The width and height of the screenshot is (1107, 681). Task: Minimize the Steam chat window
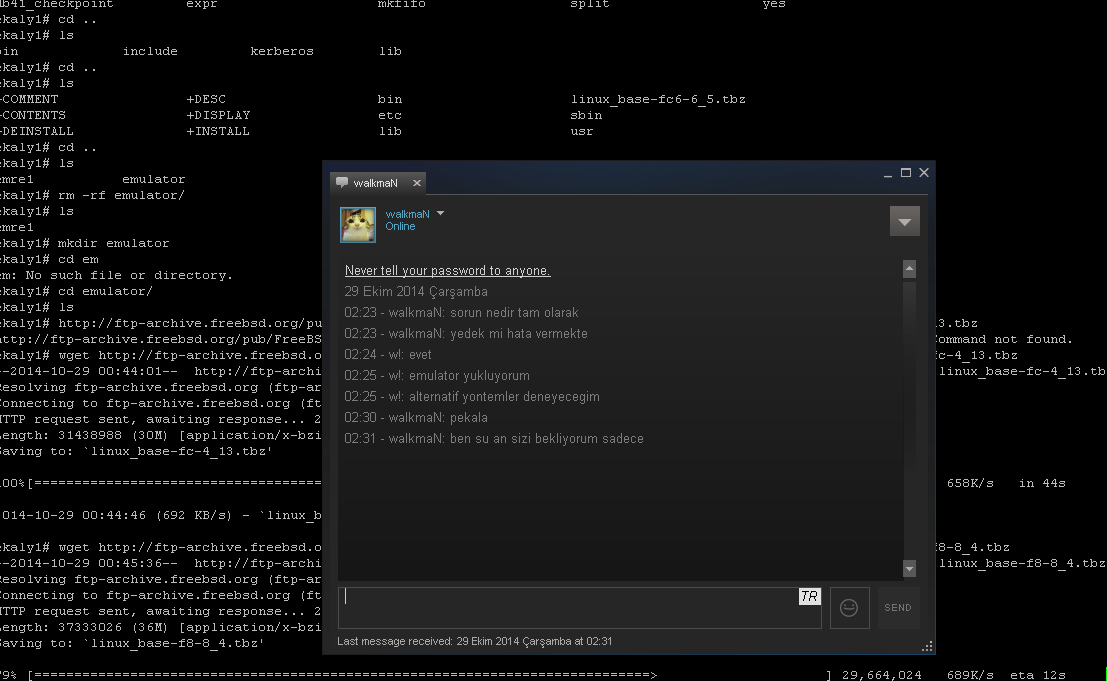click(x=887, y=174)
